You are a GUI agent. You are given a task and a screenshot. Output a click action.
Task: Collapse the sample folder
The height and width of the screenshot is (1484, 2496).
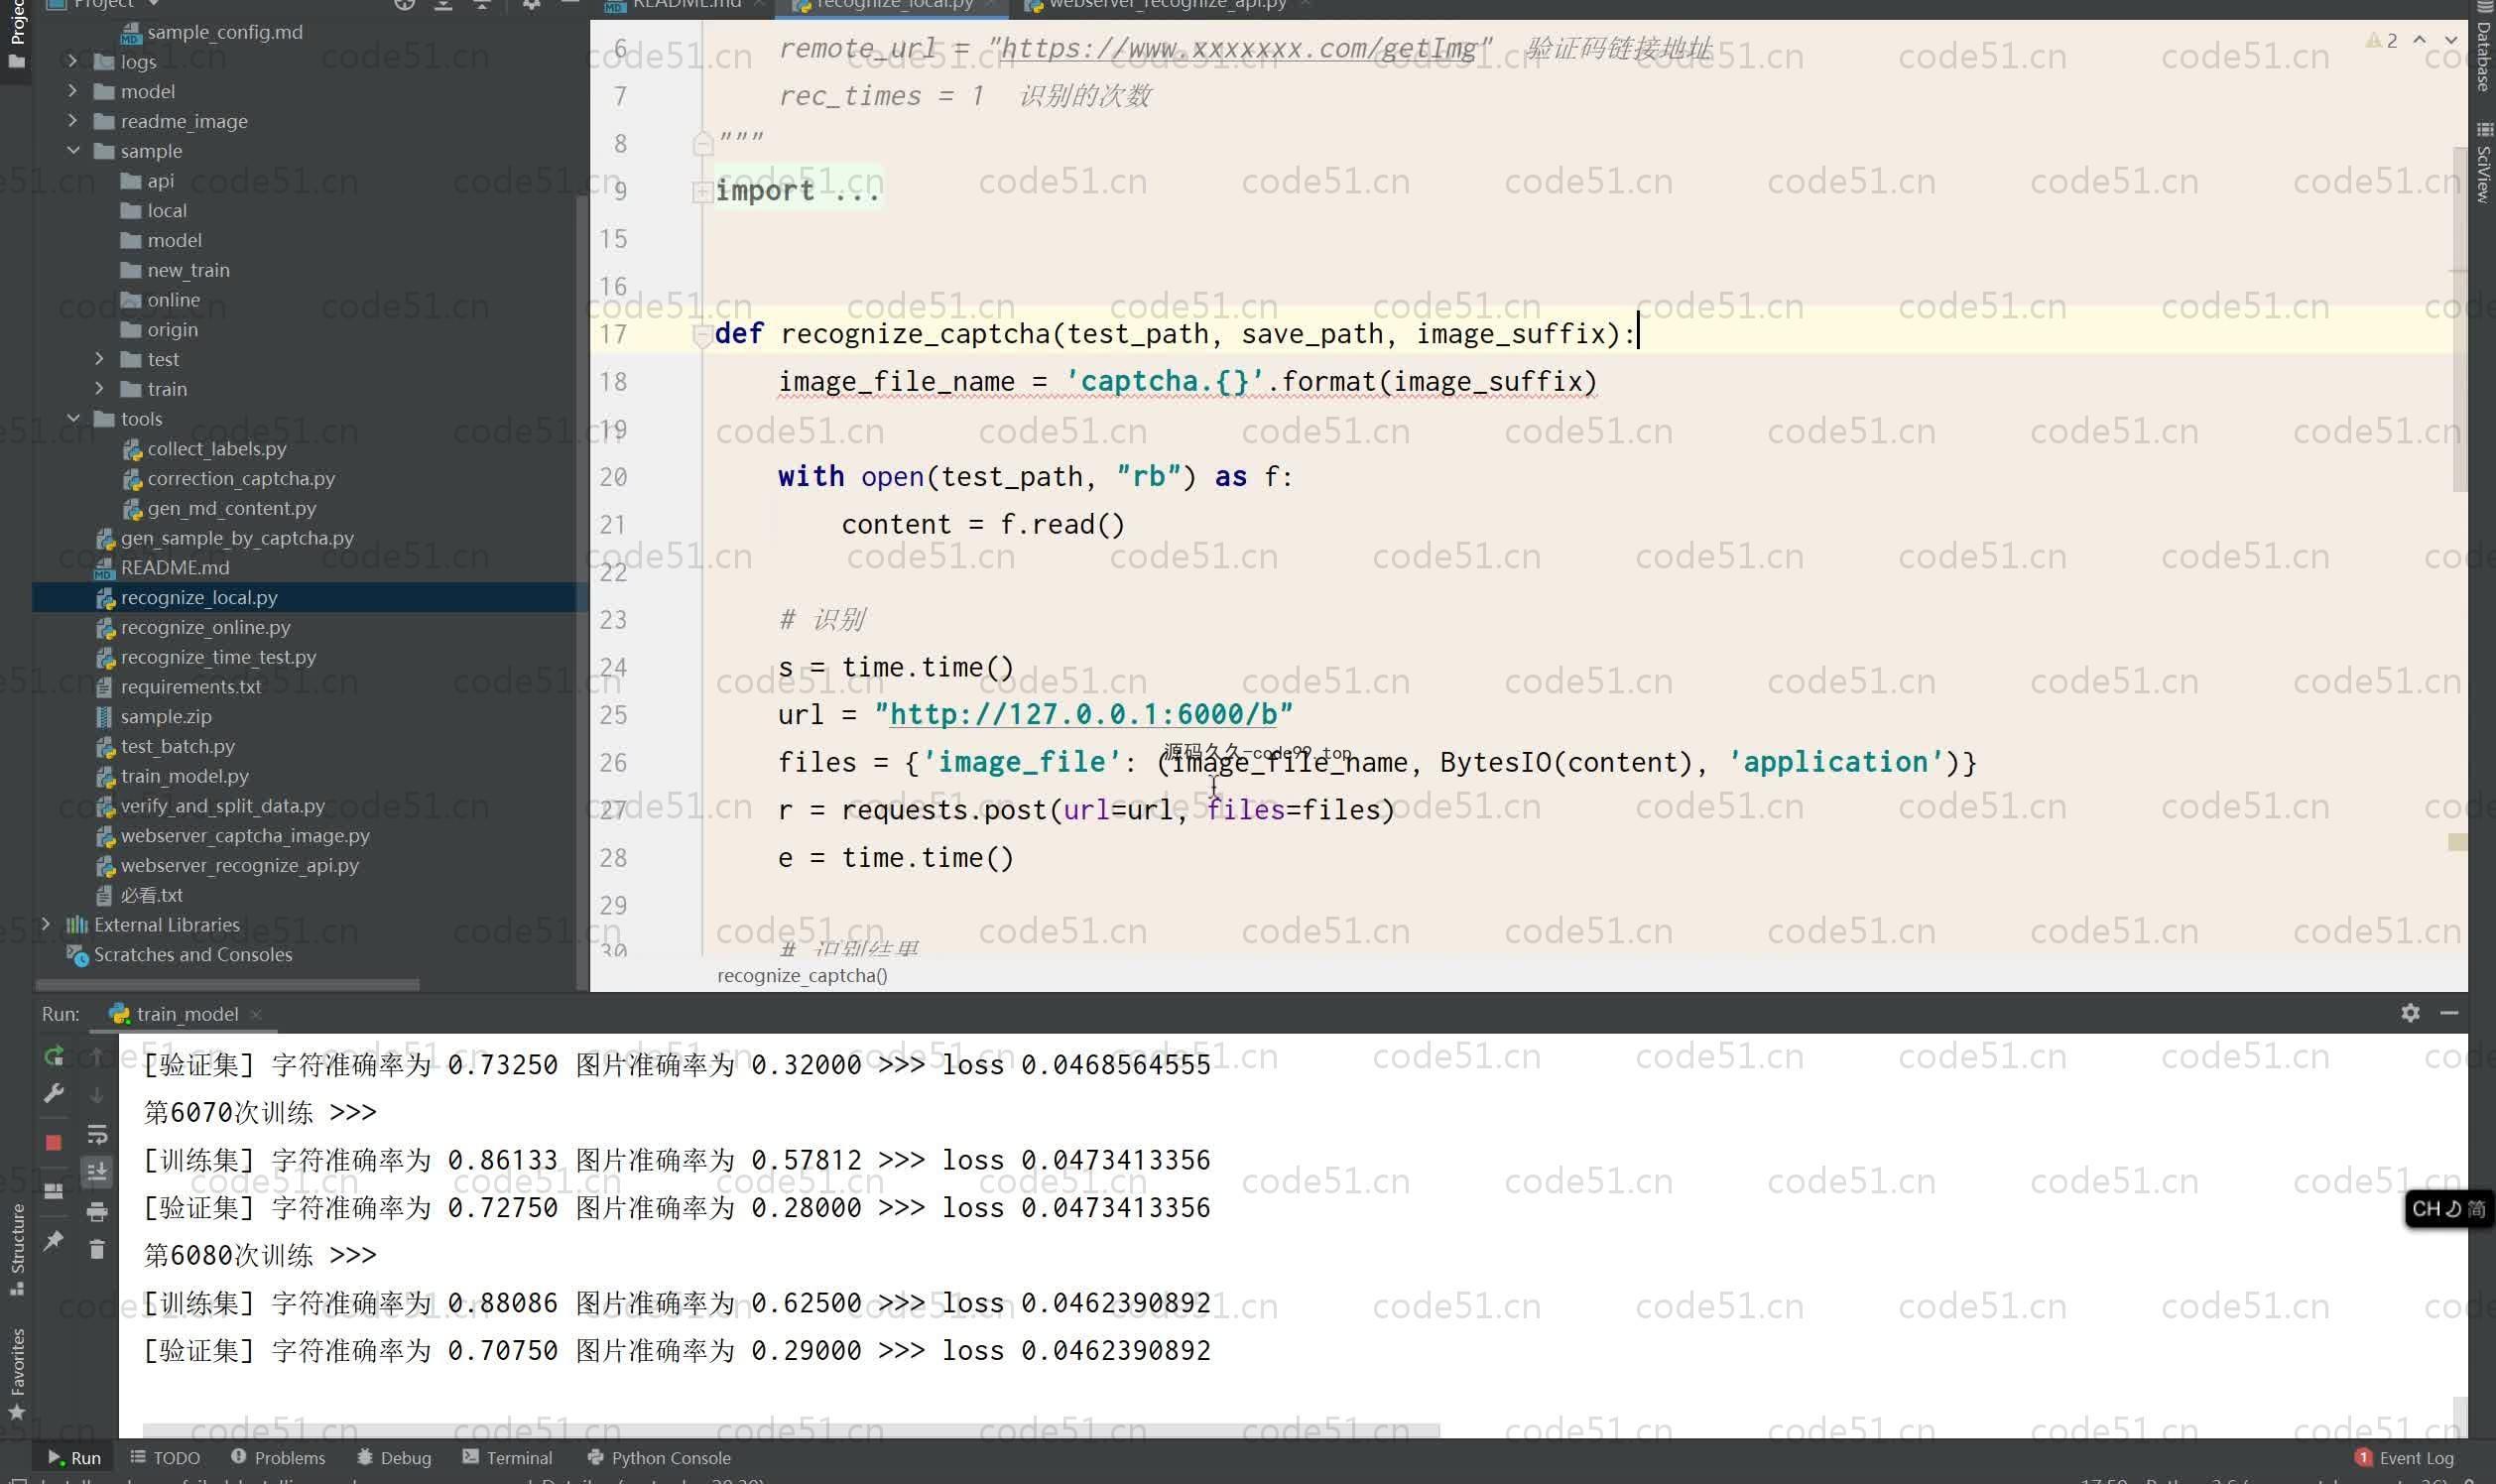tap(73, 151)
